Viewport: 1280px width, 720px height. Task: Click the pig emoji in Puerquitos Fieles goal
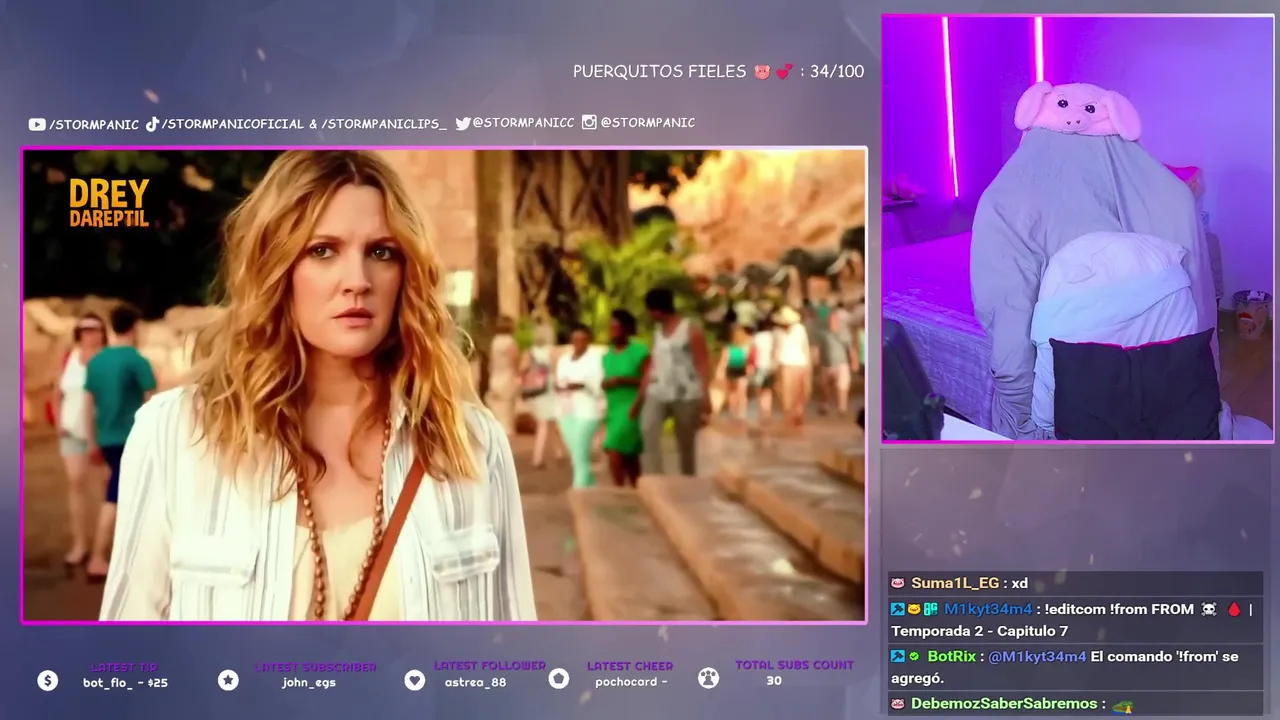tap(762, 72)
